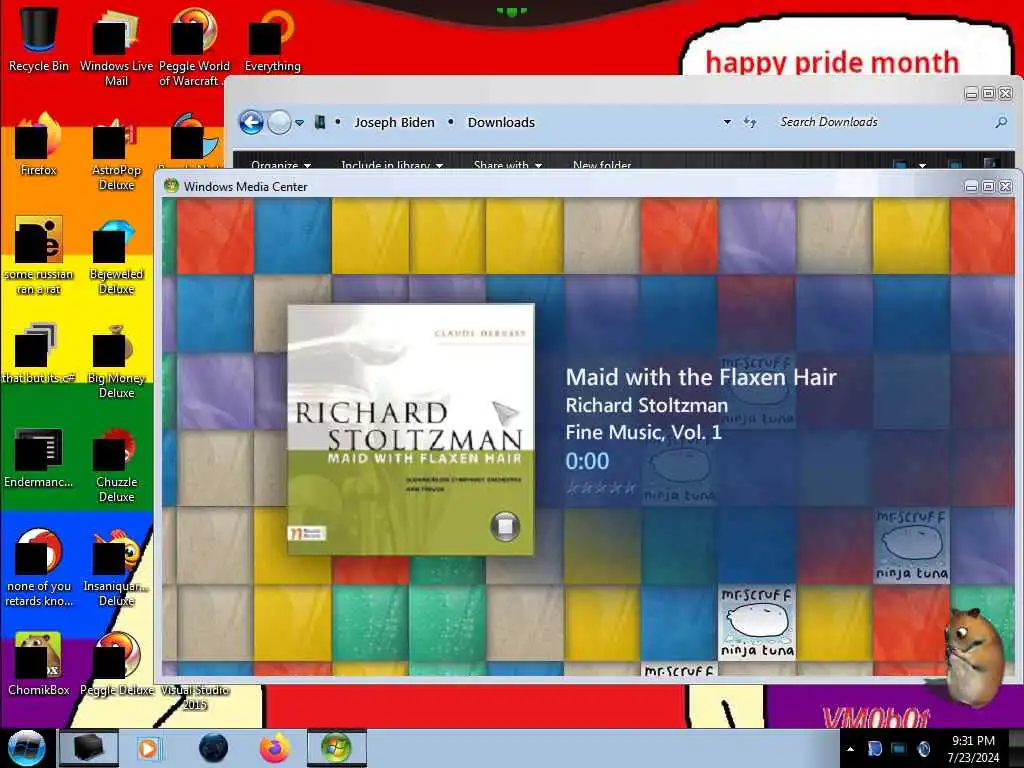Switch to Windows Media Center taskbar button
Viewport: 1024px width, 768px height.
click(336, 748)
